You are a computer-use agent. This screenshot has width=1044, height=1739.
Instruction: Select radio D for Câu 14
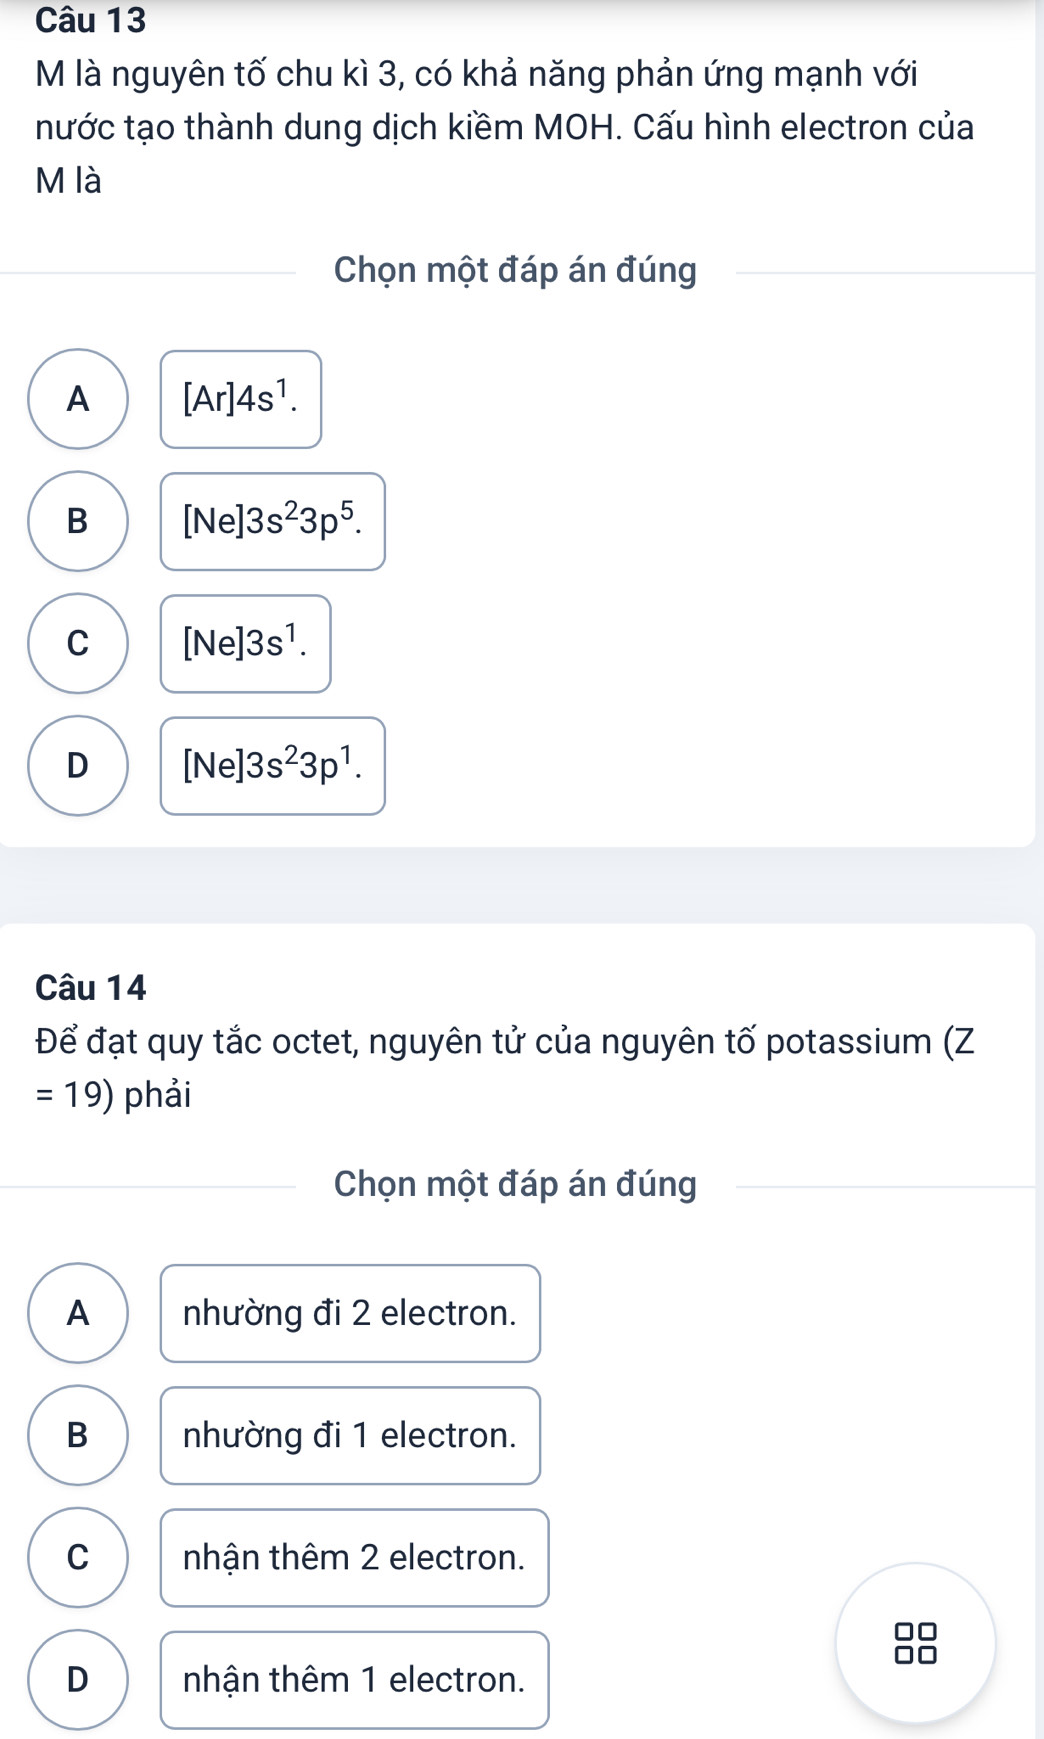point(78,1679)
